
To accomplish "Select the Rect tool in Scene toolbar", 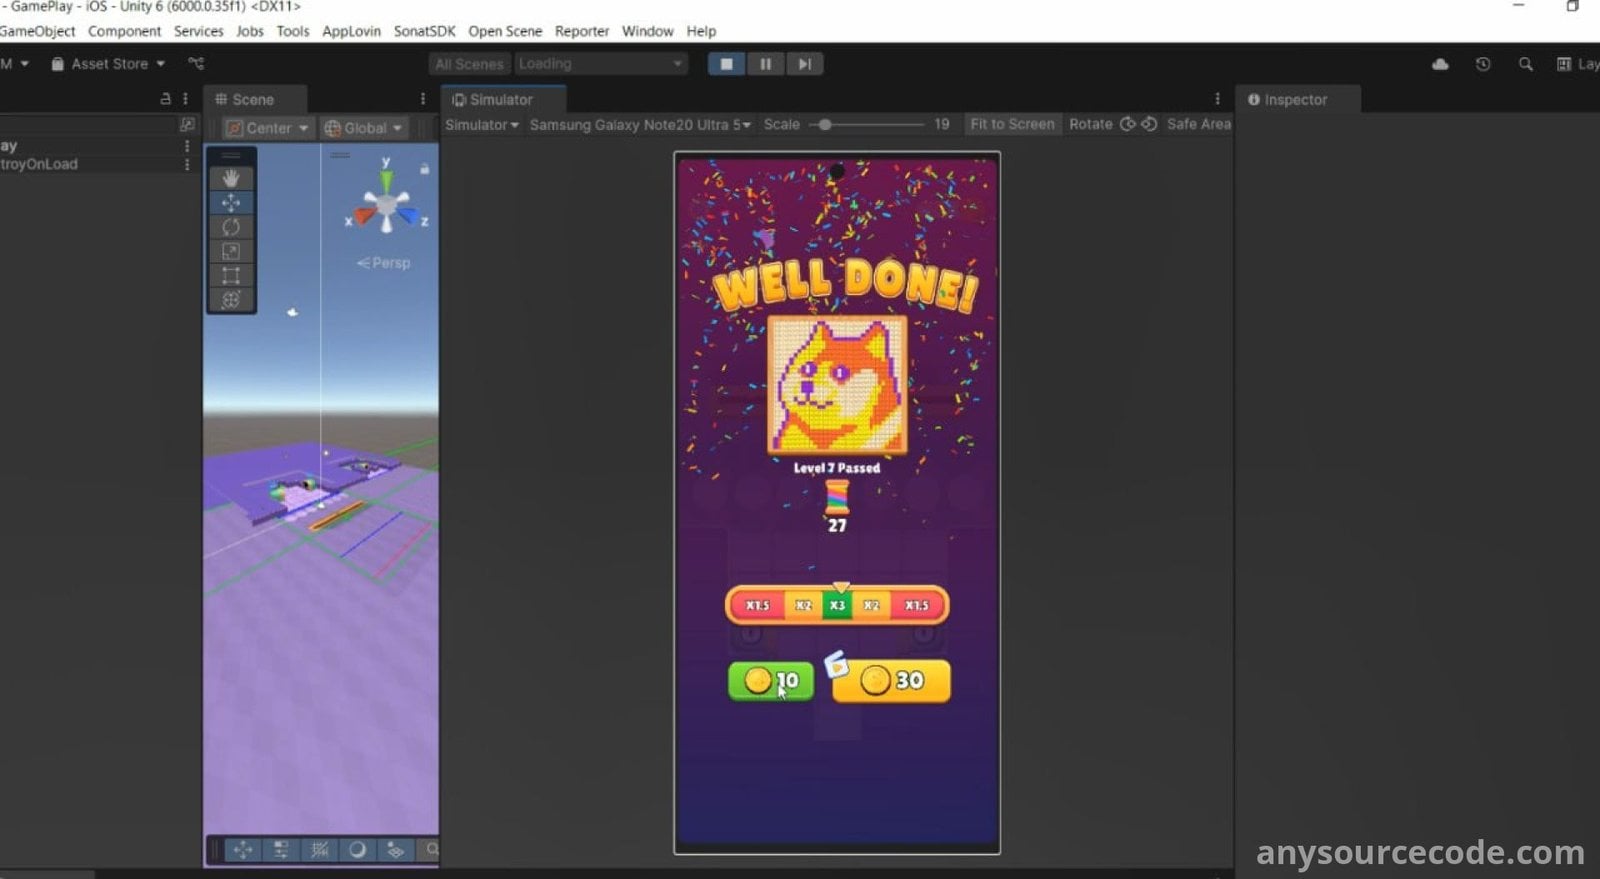I will coord(231,276).
